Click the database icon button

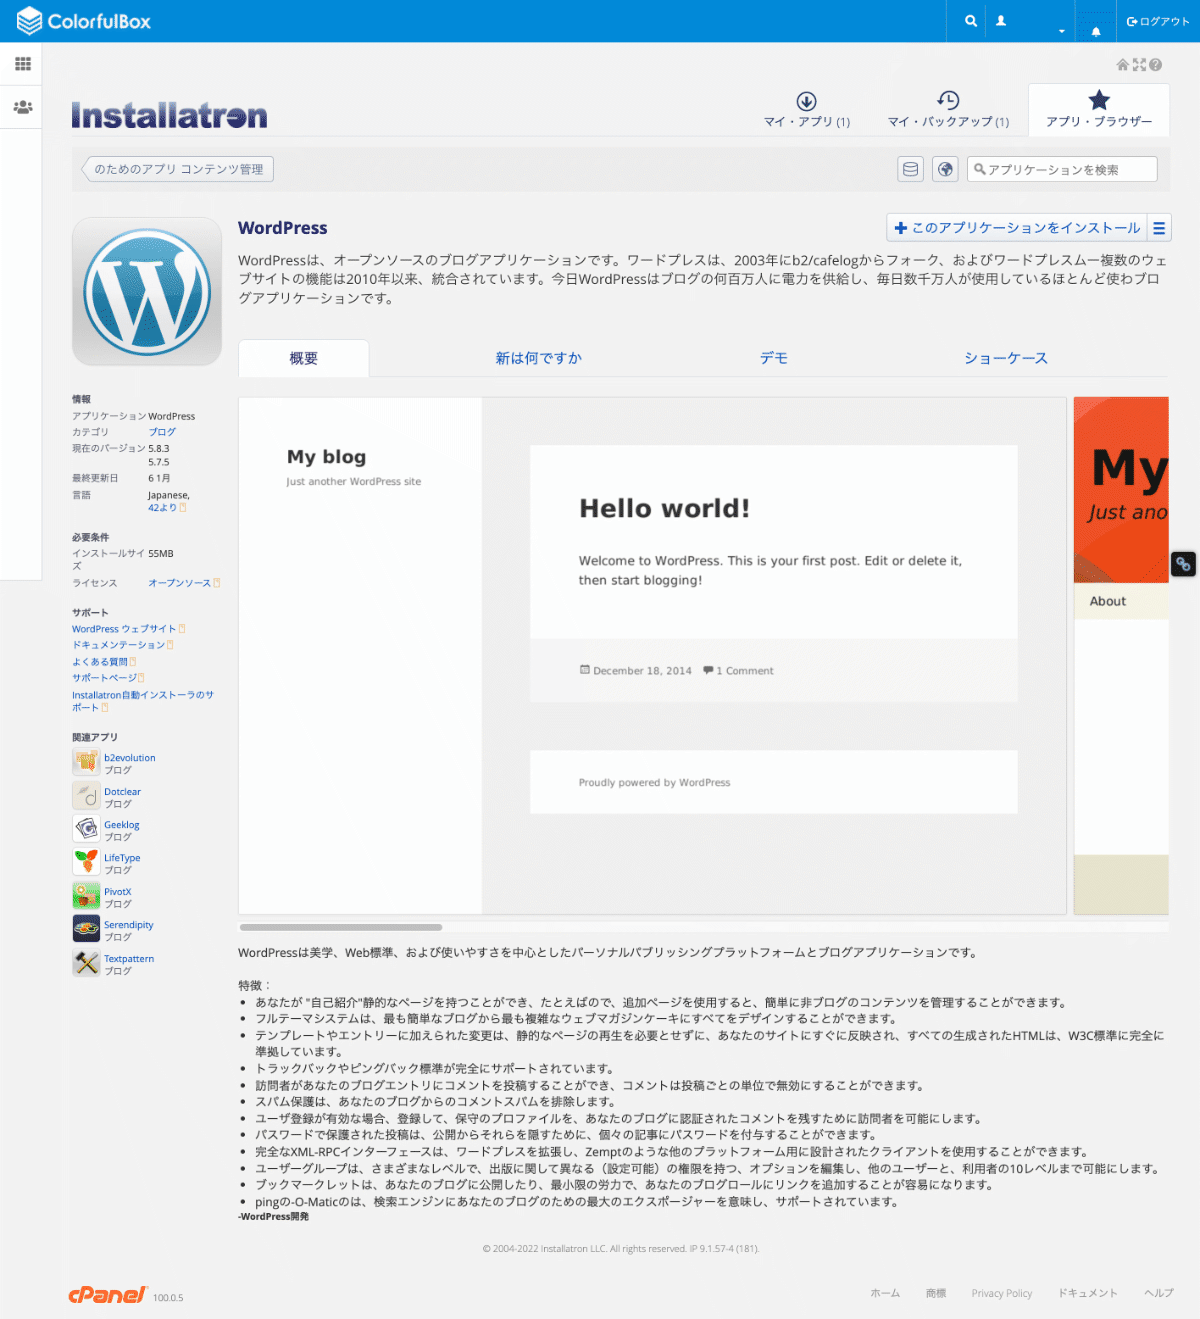[910, 169]
